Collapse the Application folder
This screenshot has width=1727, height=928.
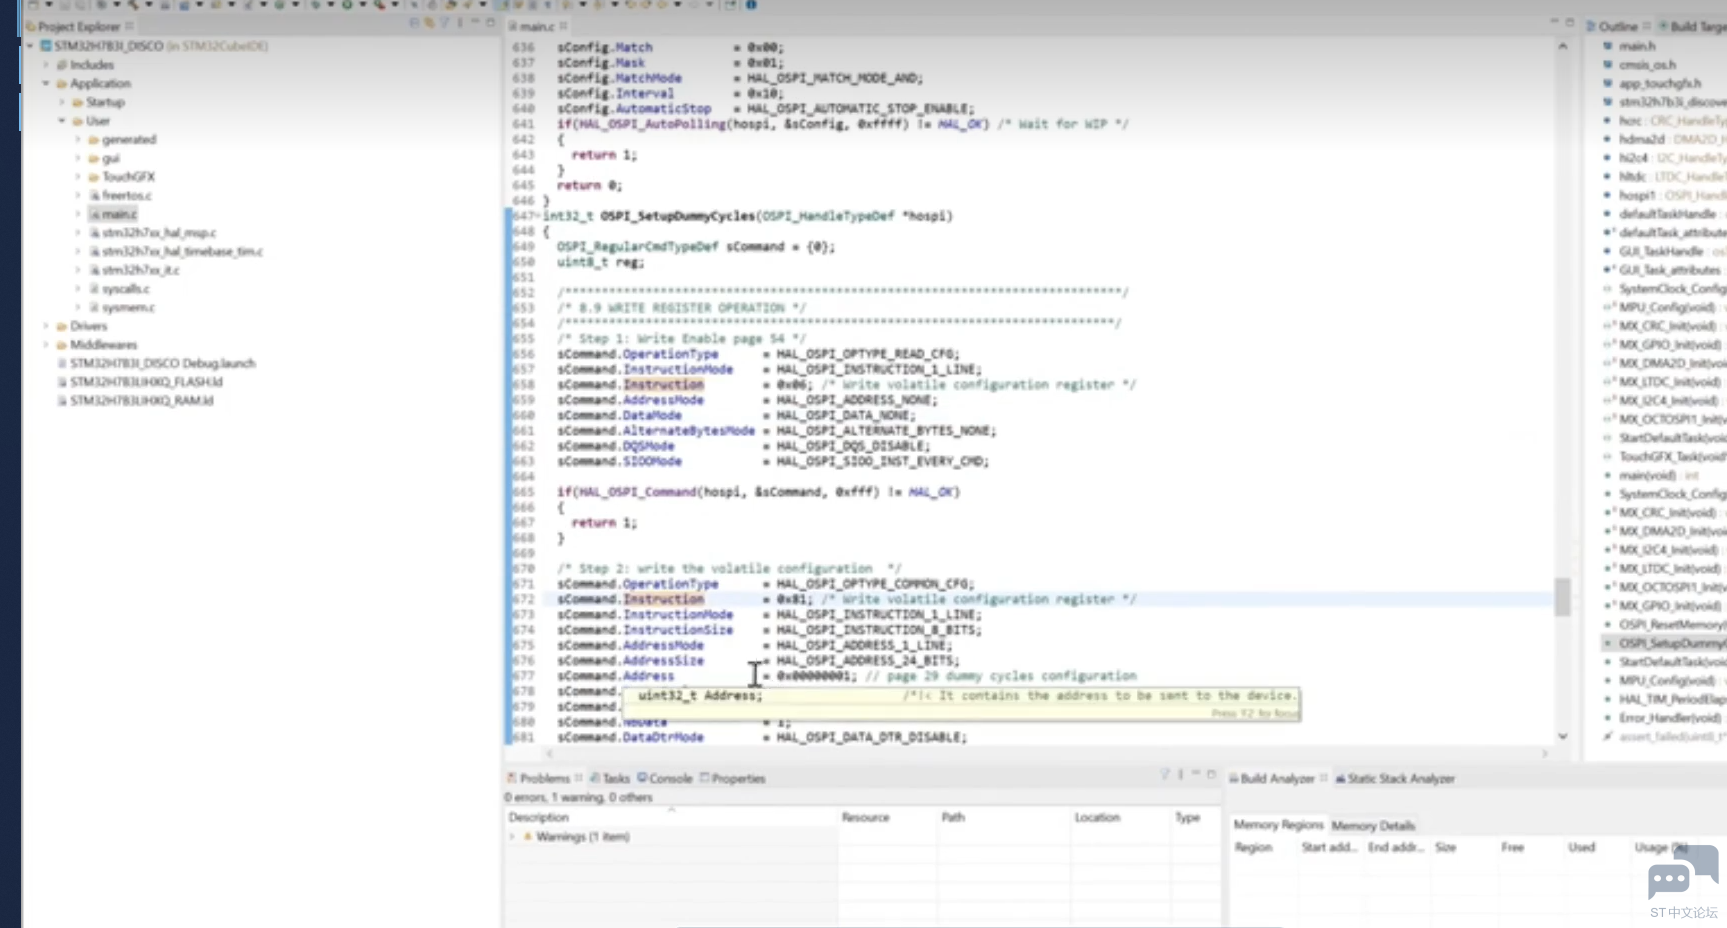click(46, 84)
